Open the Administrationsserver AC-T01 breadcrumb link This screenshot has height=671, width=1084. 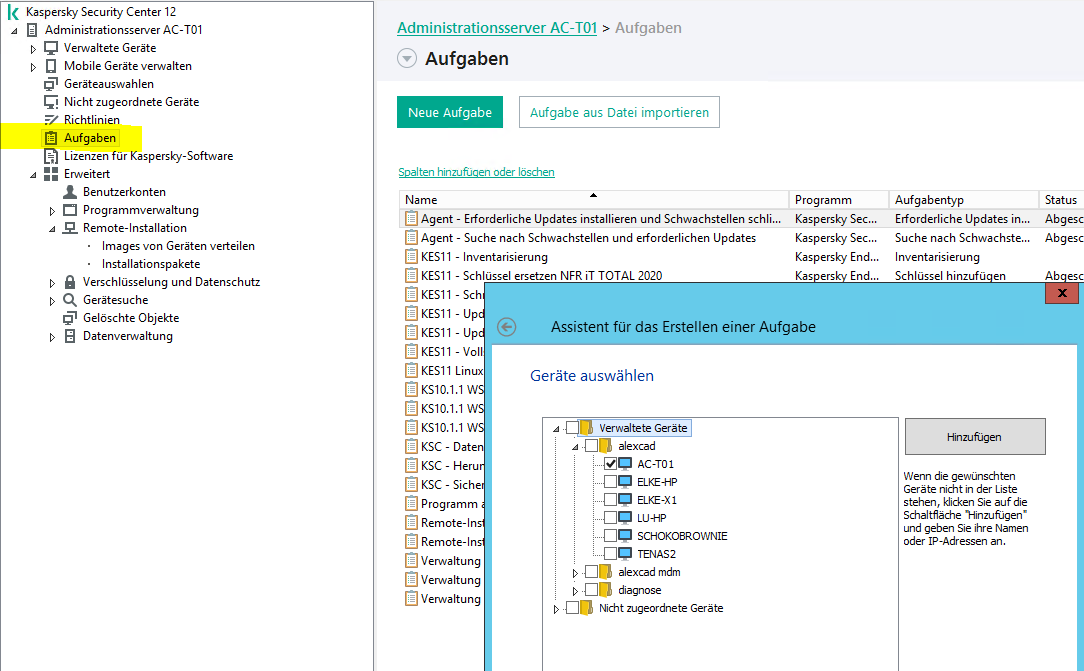tap(497, 28)
